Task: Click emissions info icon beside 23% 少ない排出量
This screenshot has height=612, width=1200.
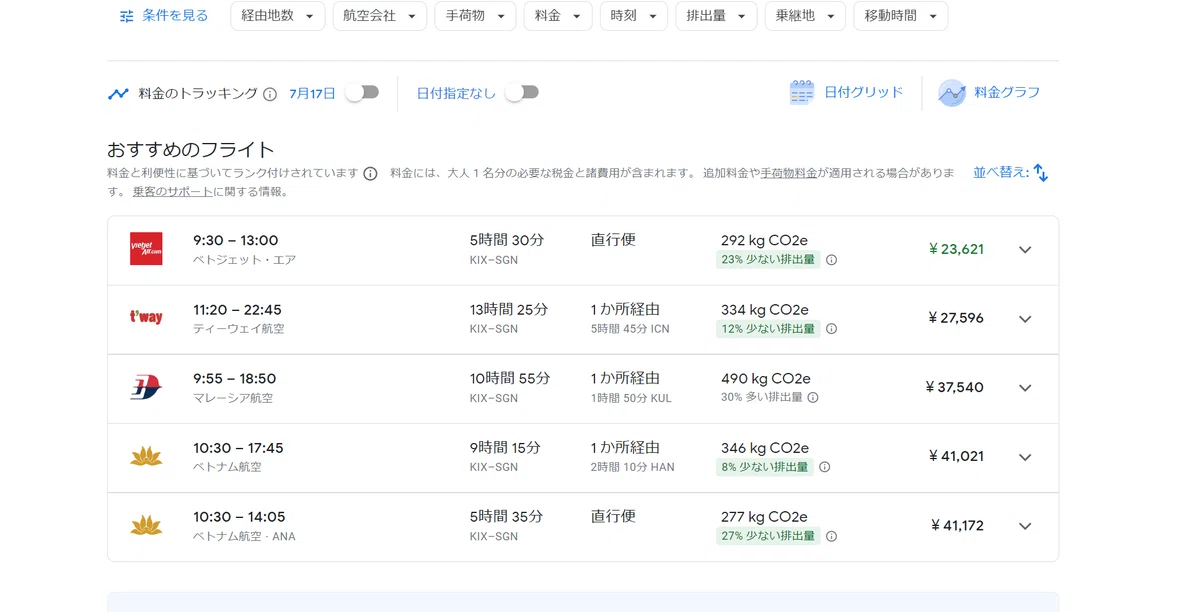Action: [831, 260]
